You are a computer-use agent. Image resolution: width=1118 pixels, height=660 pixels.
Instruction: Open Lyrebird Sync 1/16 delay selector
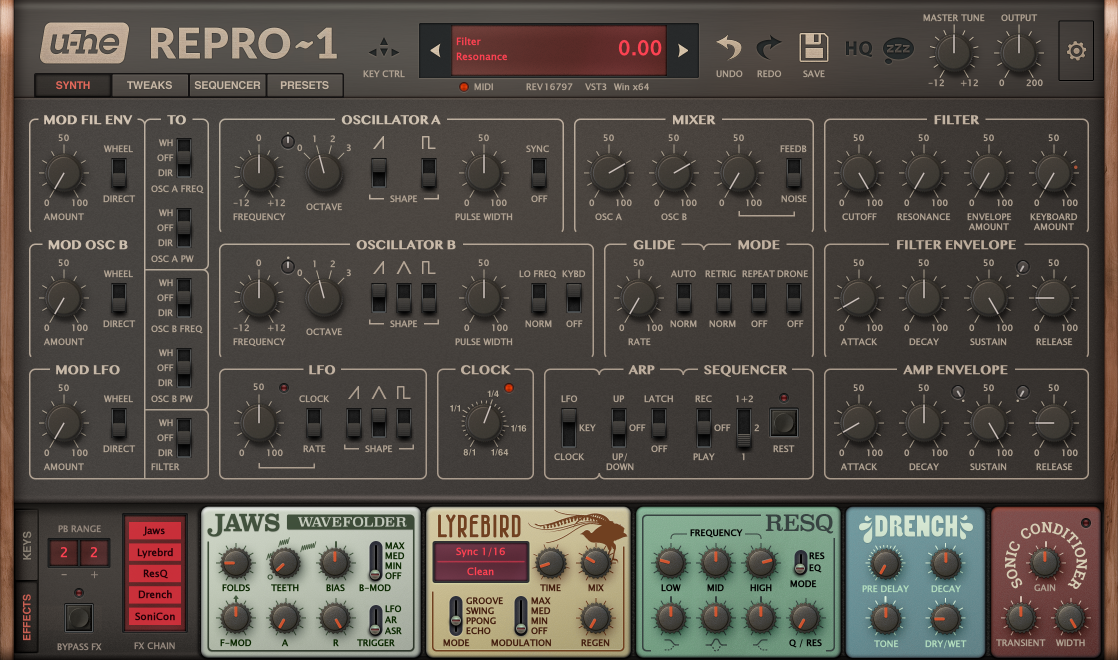click(x=480, y=551)
